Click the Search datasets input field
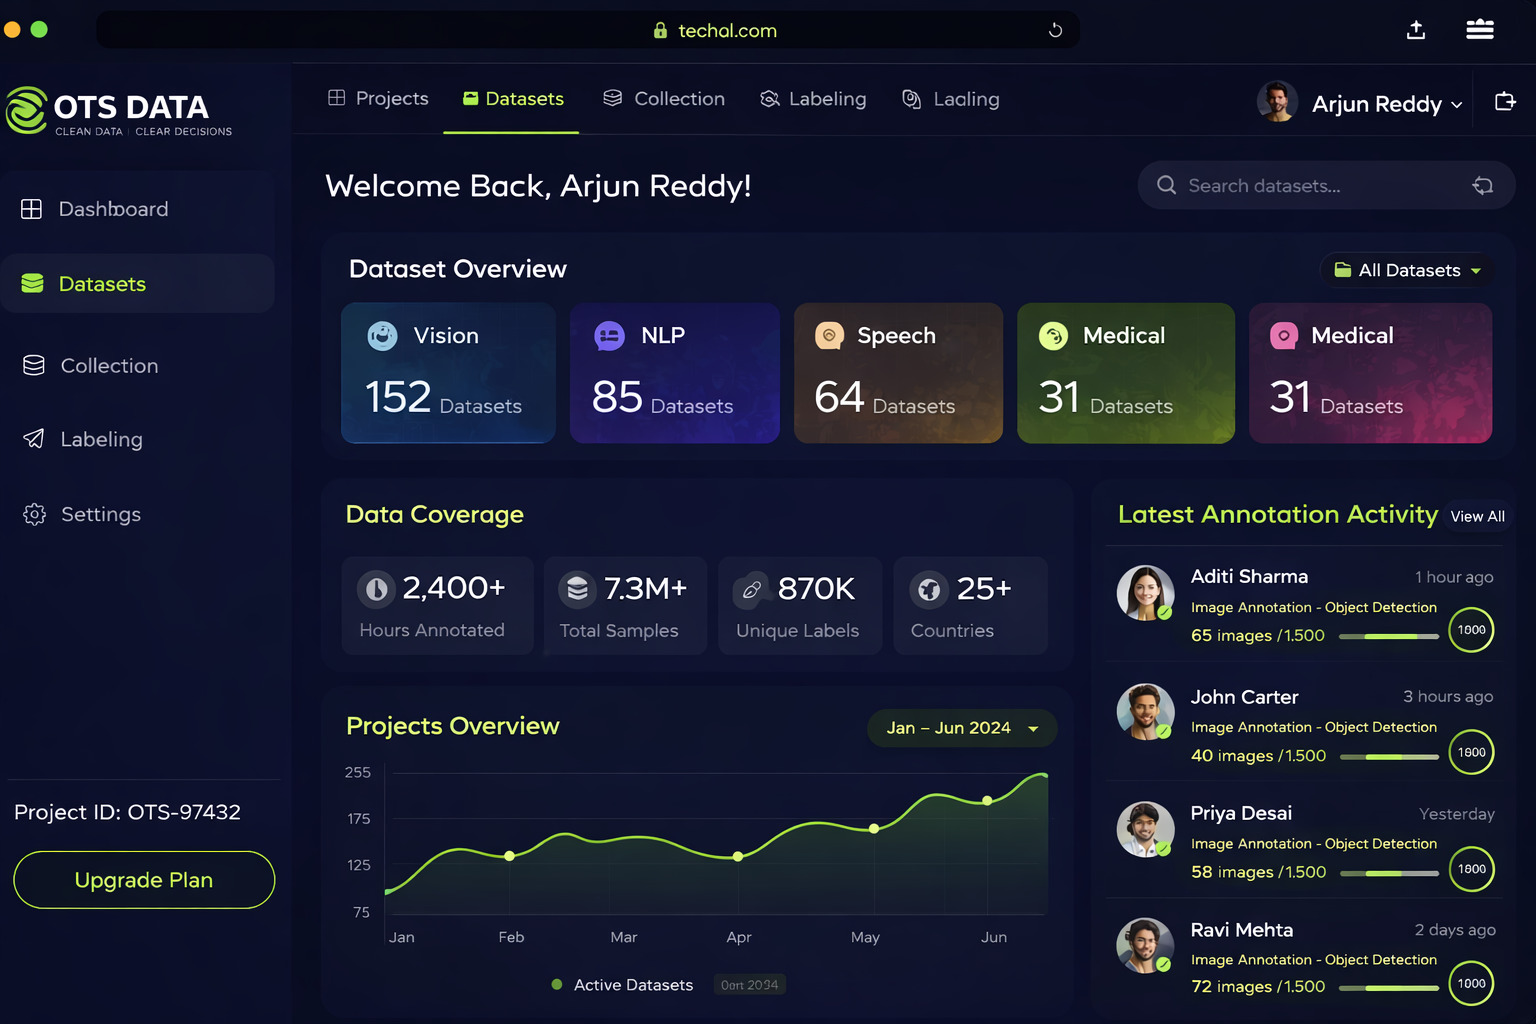The image size is (1536, 1024). (1310, 186)
